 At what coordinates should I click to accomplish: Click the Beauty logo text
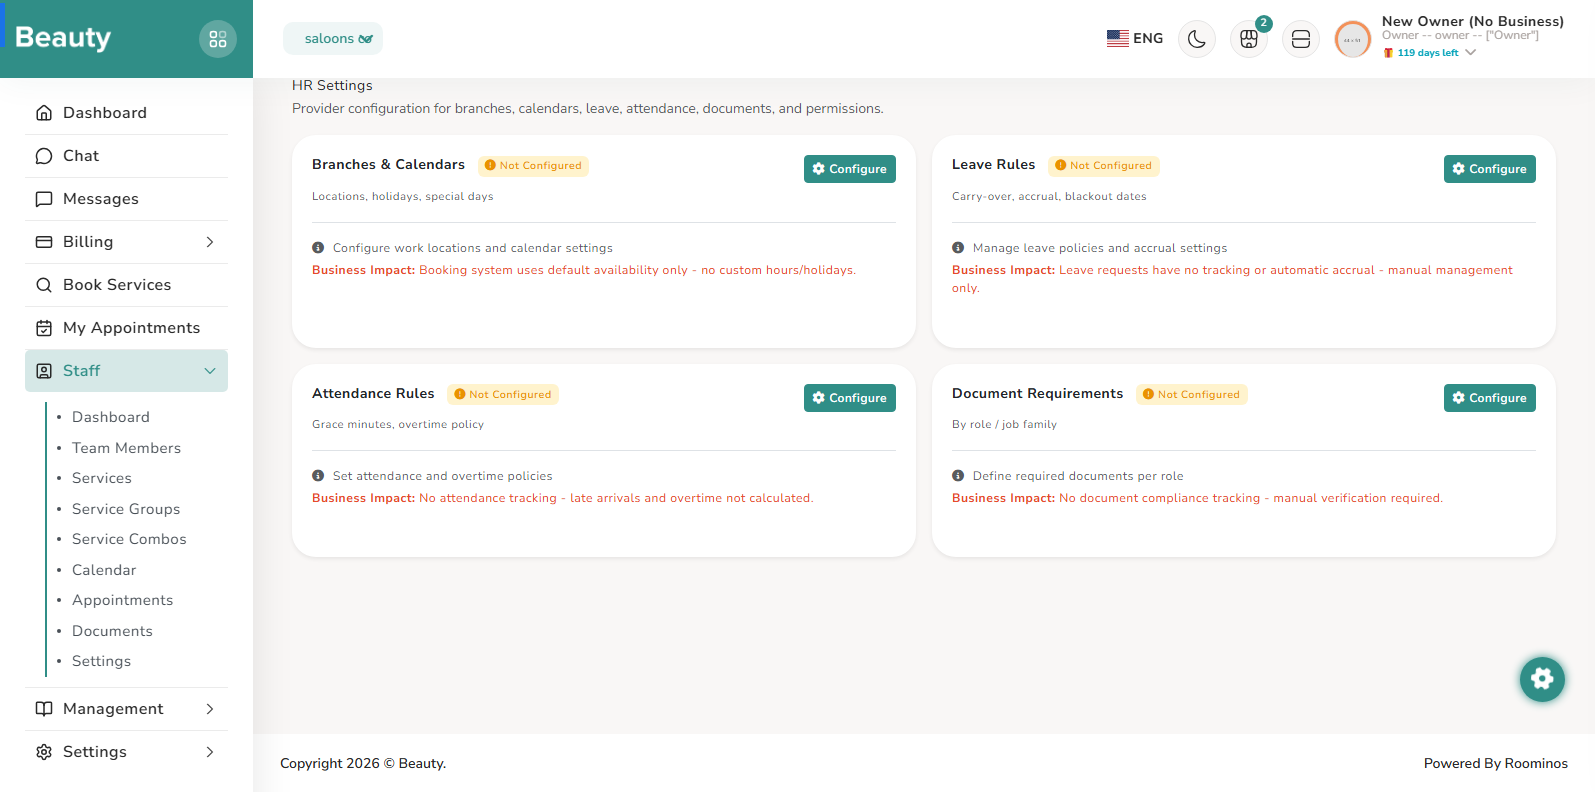(x=63, y=37)
